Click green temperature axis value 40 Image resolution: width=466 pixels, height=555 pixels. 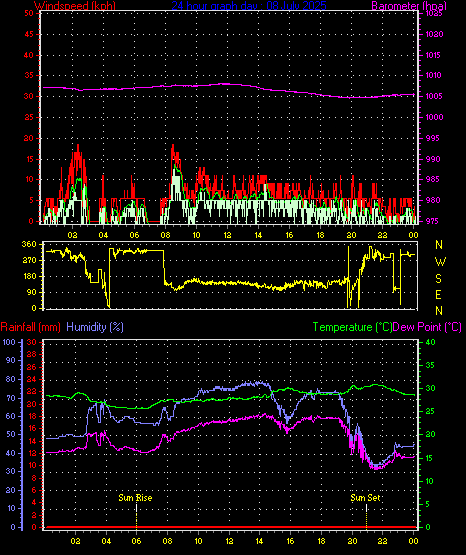tap(430, 342)
